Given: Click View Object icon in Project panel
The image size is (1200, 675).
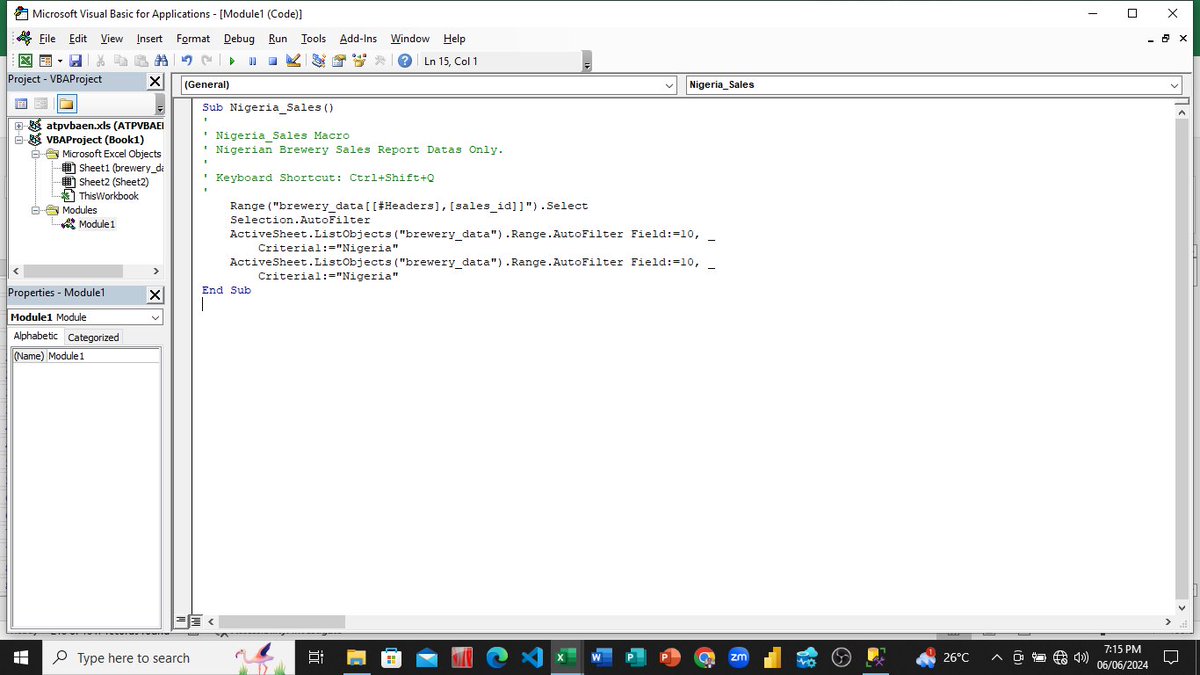Looking at the screenshot, I should pyautogui.click(x=41, y=104).
